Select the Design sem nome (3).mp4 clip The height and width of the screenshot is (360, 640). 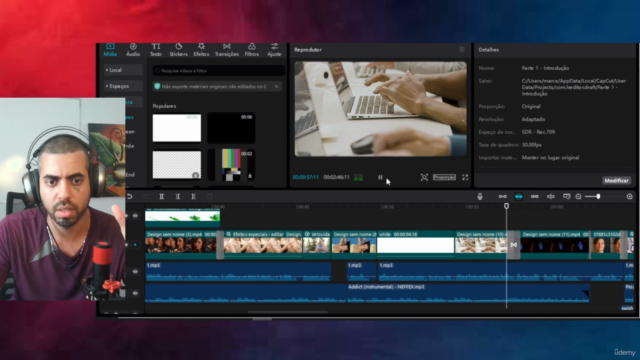(181, 244)
